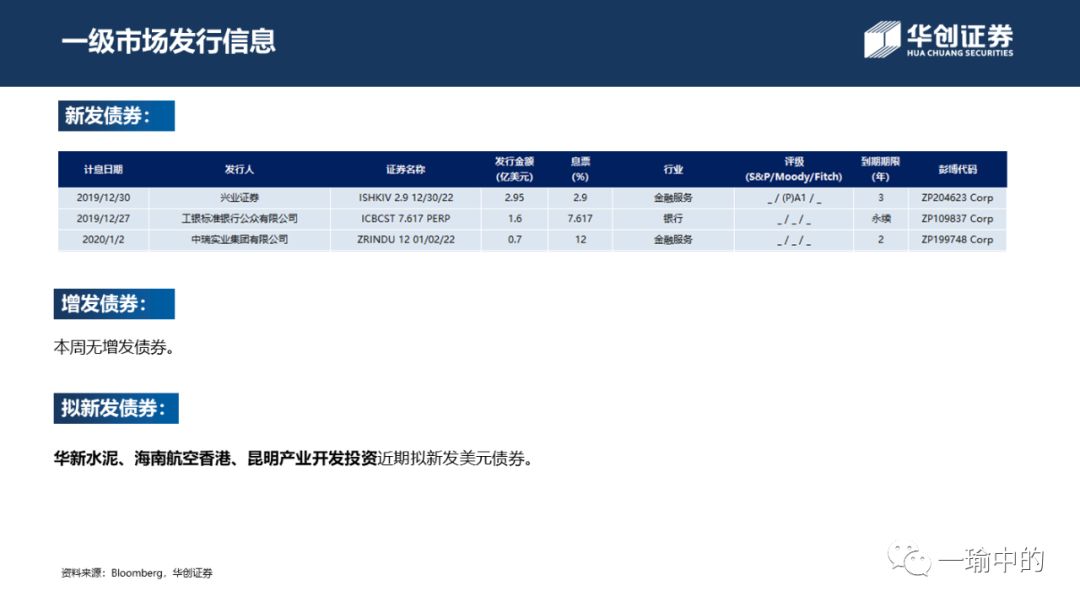Click the 增发债券 section label
Viewport: 1080px width, 608px height.
tap(114, 304)
